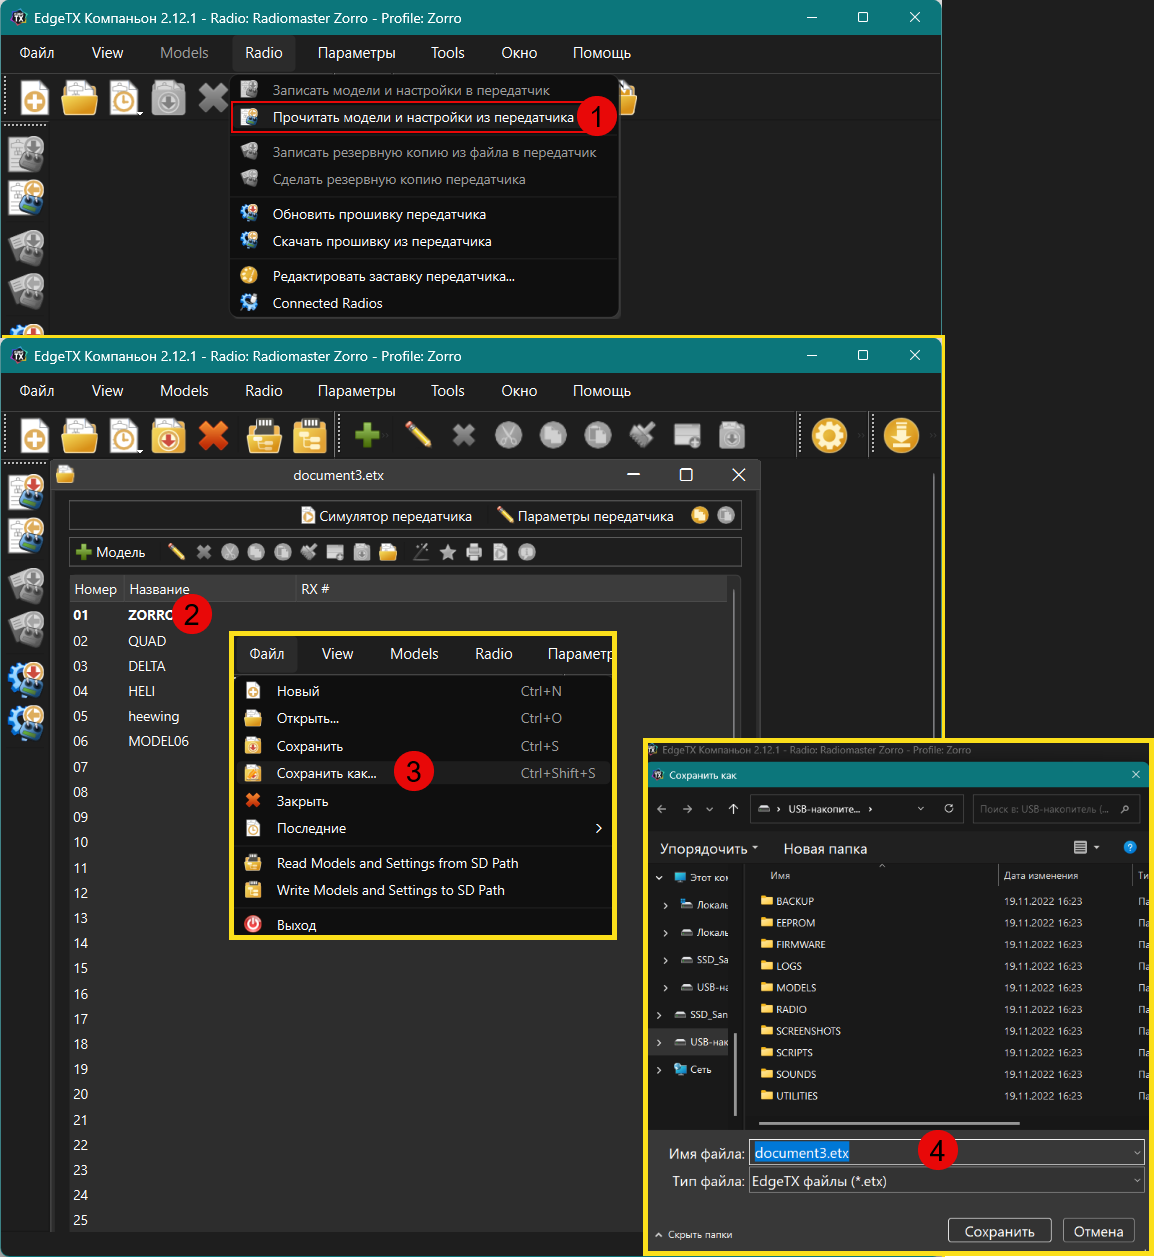Image resolution: width=1154 pixels, height=1257 pixels.
Task: Click the blue-gear read-firmware sidebar icon with orange arrow
Action: pyautogui.click(x=26, y=721)
